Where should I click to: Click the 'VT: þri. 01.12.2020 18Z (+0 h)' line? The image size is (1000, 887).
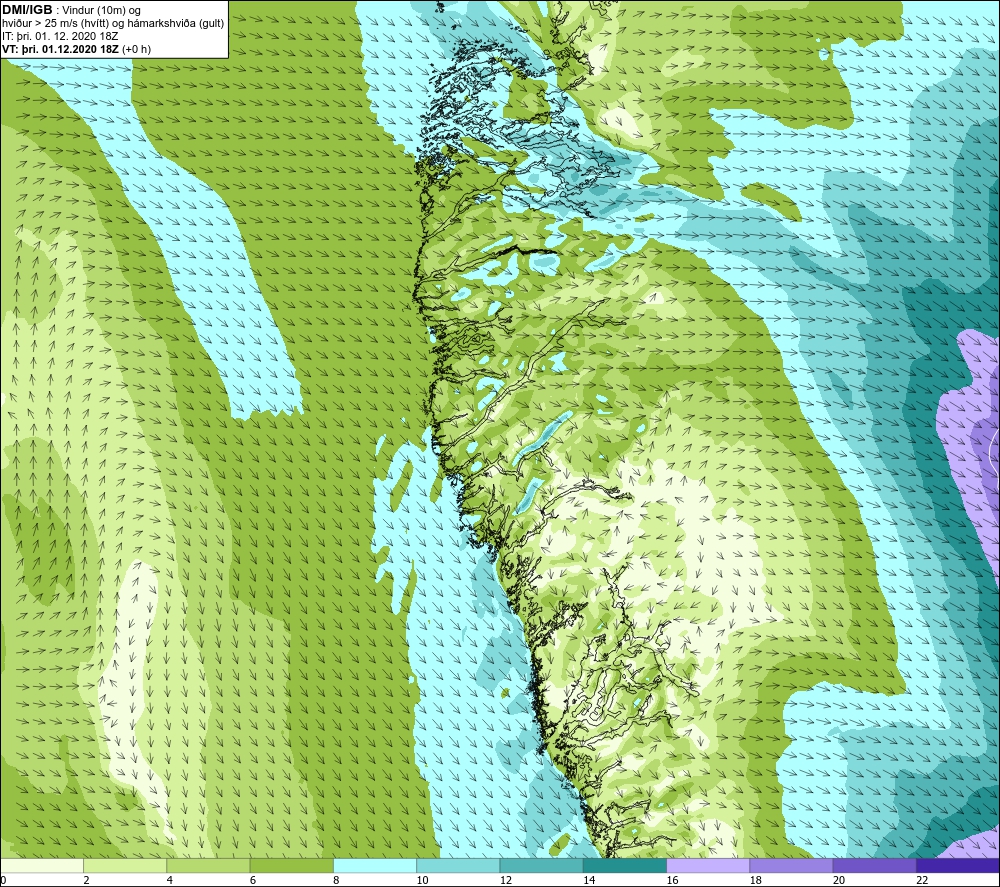77,49
